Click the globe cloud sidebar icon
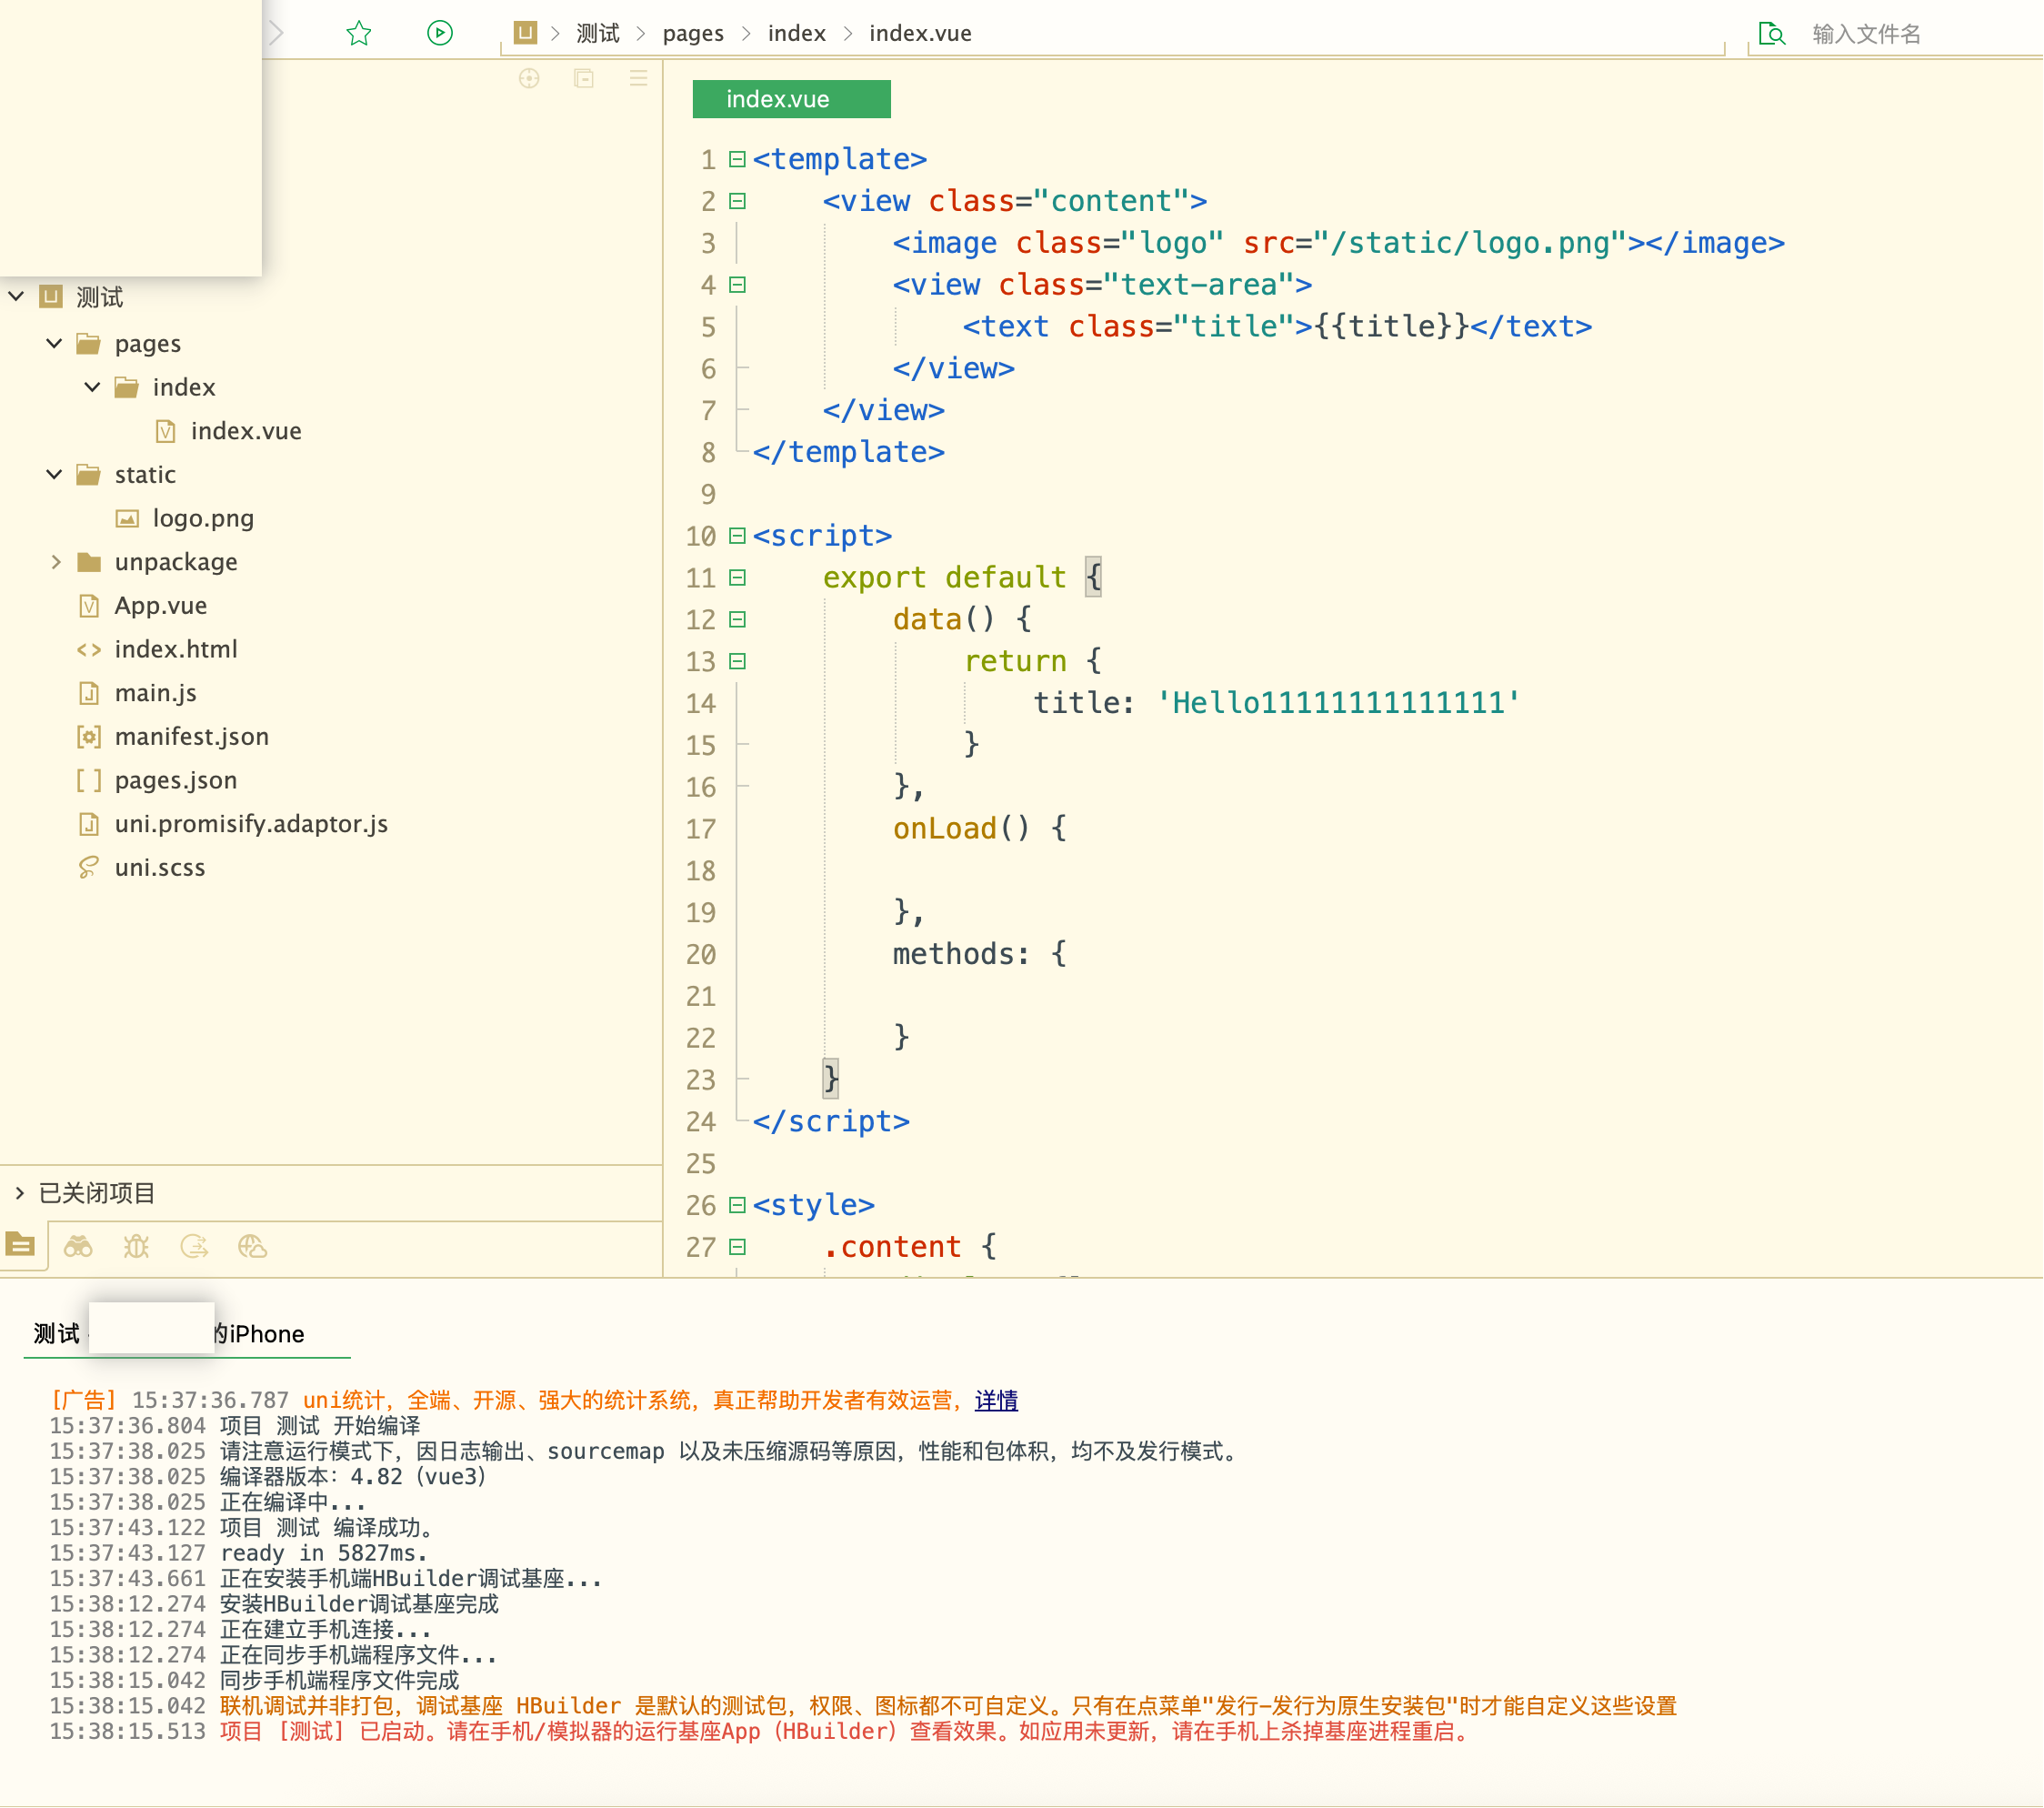The width and height of the screenshot is (2044, 1808). [x=252, y=1246]
